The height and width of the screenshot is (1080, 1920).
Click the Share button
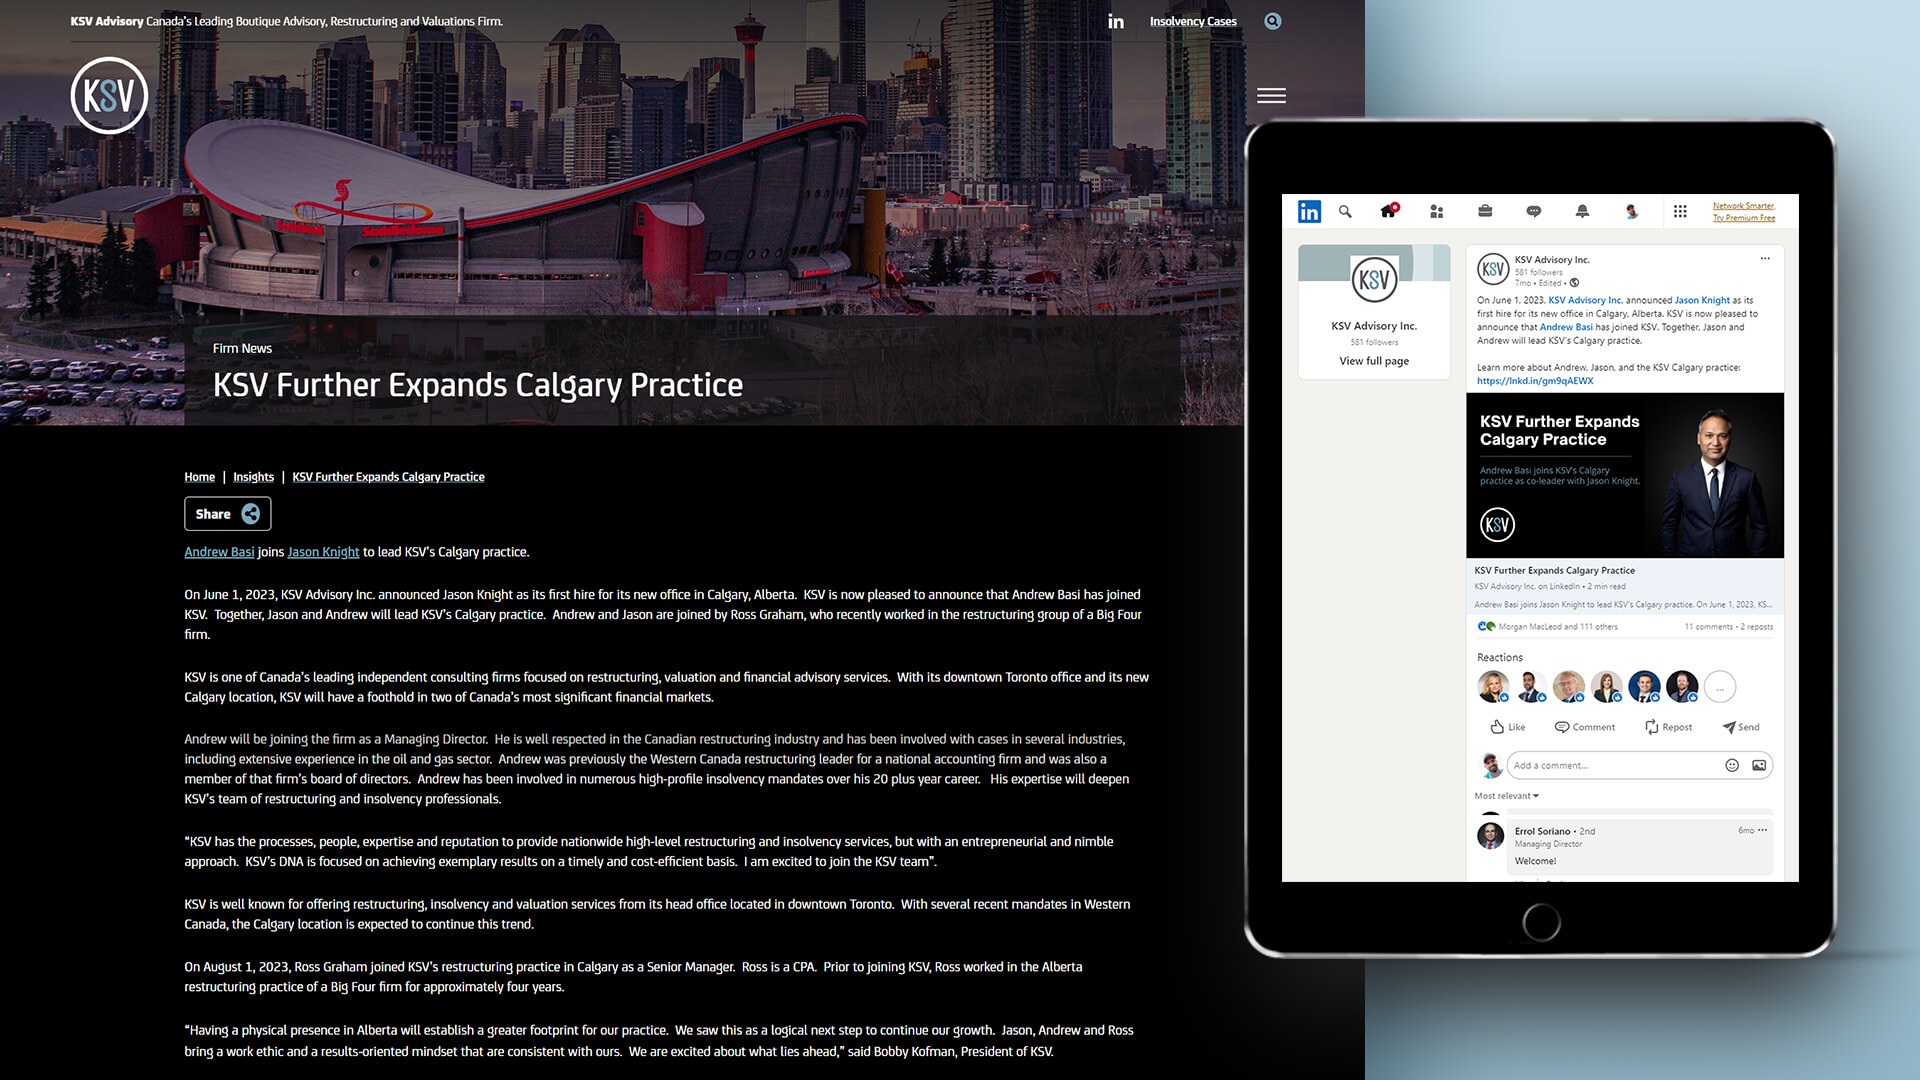[x=227, y=514]
